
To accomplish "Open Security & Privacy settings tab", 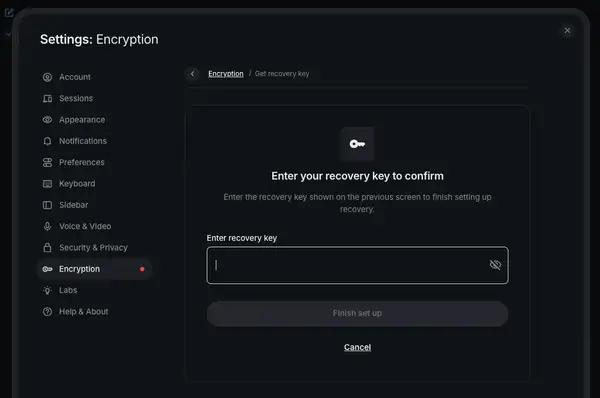I will click(94, 248).
